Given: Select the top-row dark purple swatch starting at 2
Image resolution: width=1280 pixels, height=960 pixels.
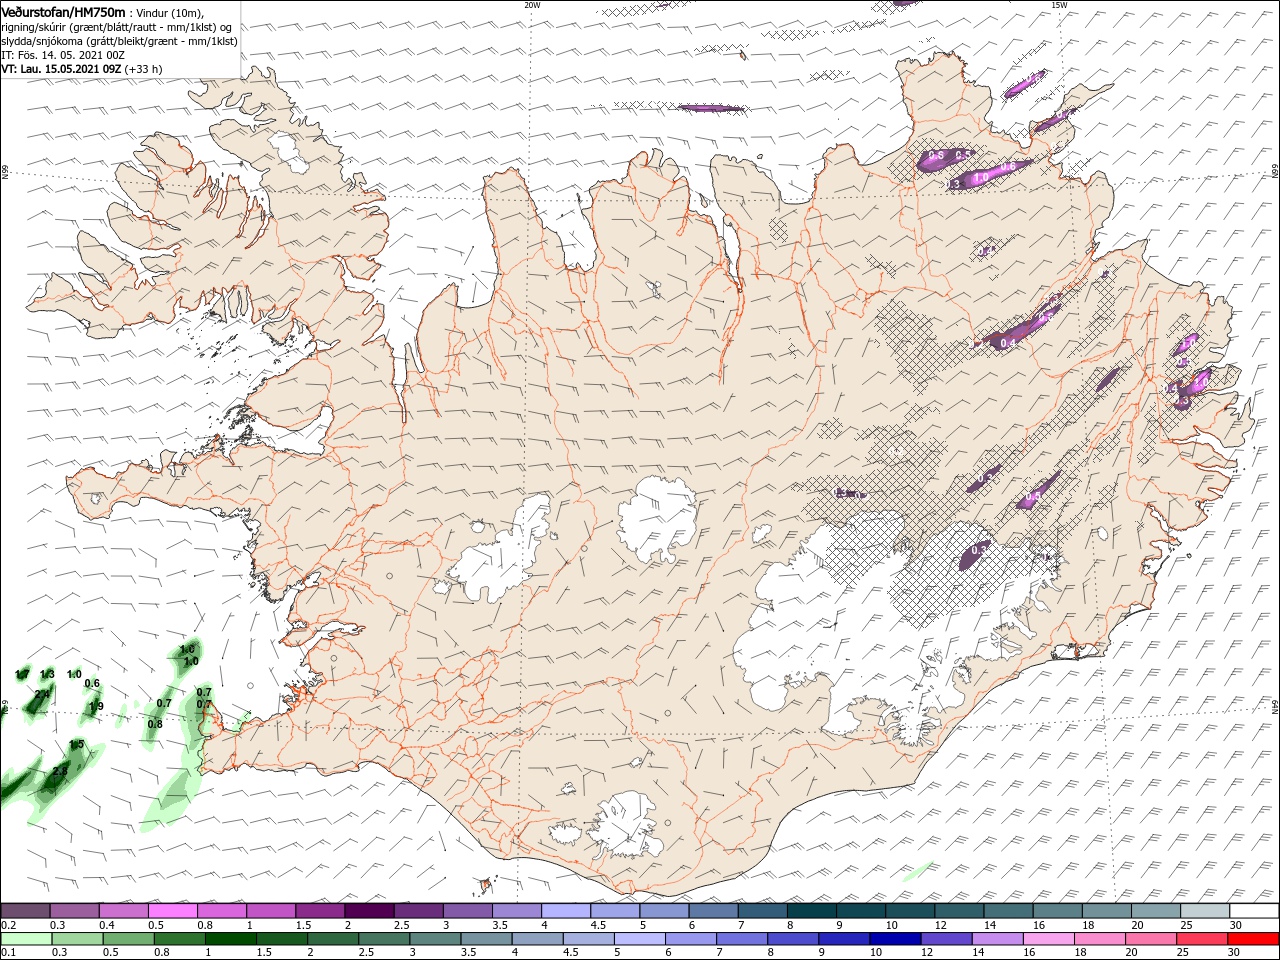Looking at the screenshot, I should point(369,910).
